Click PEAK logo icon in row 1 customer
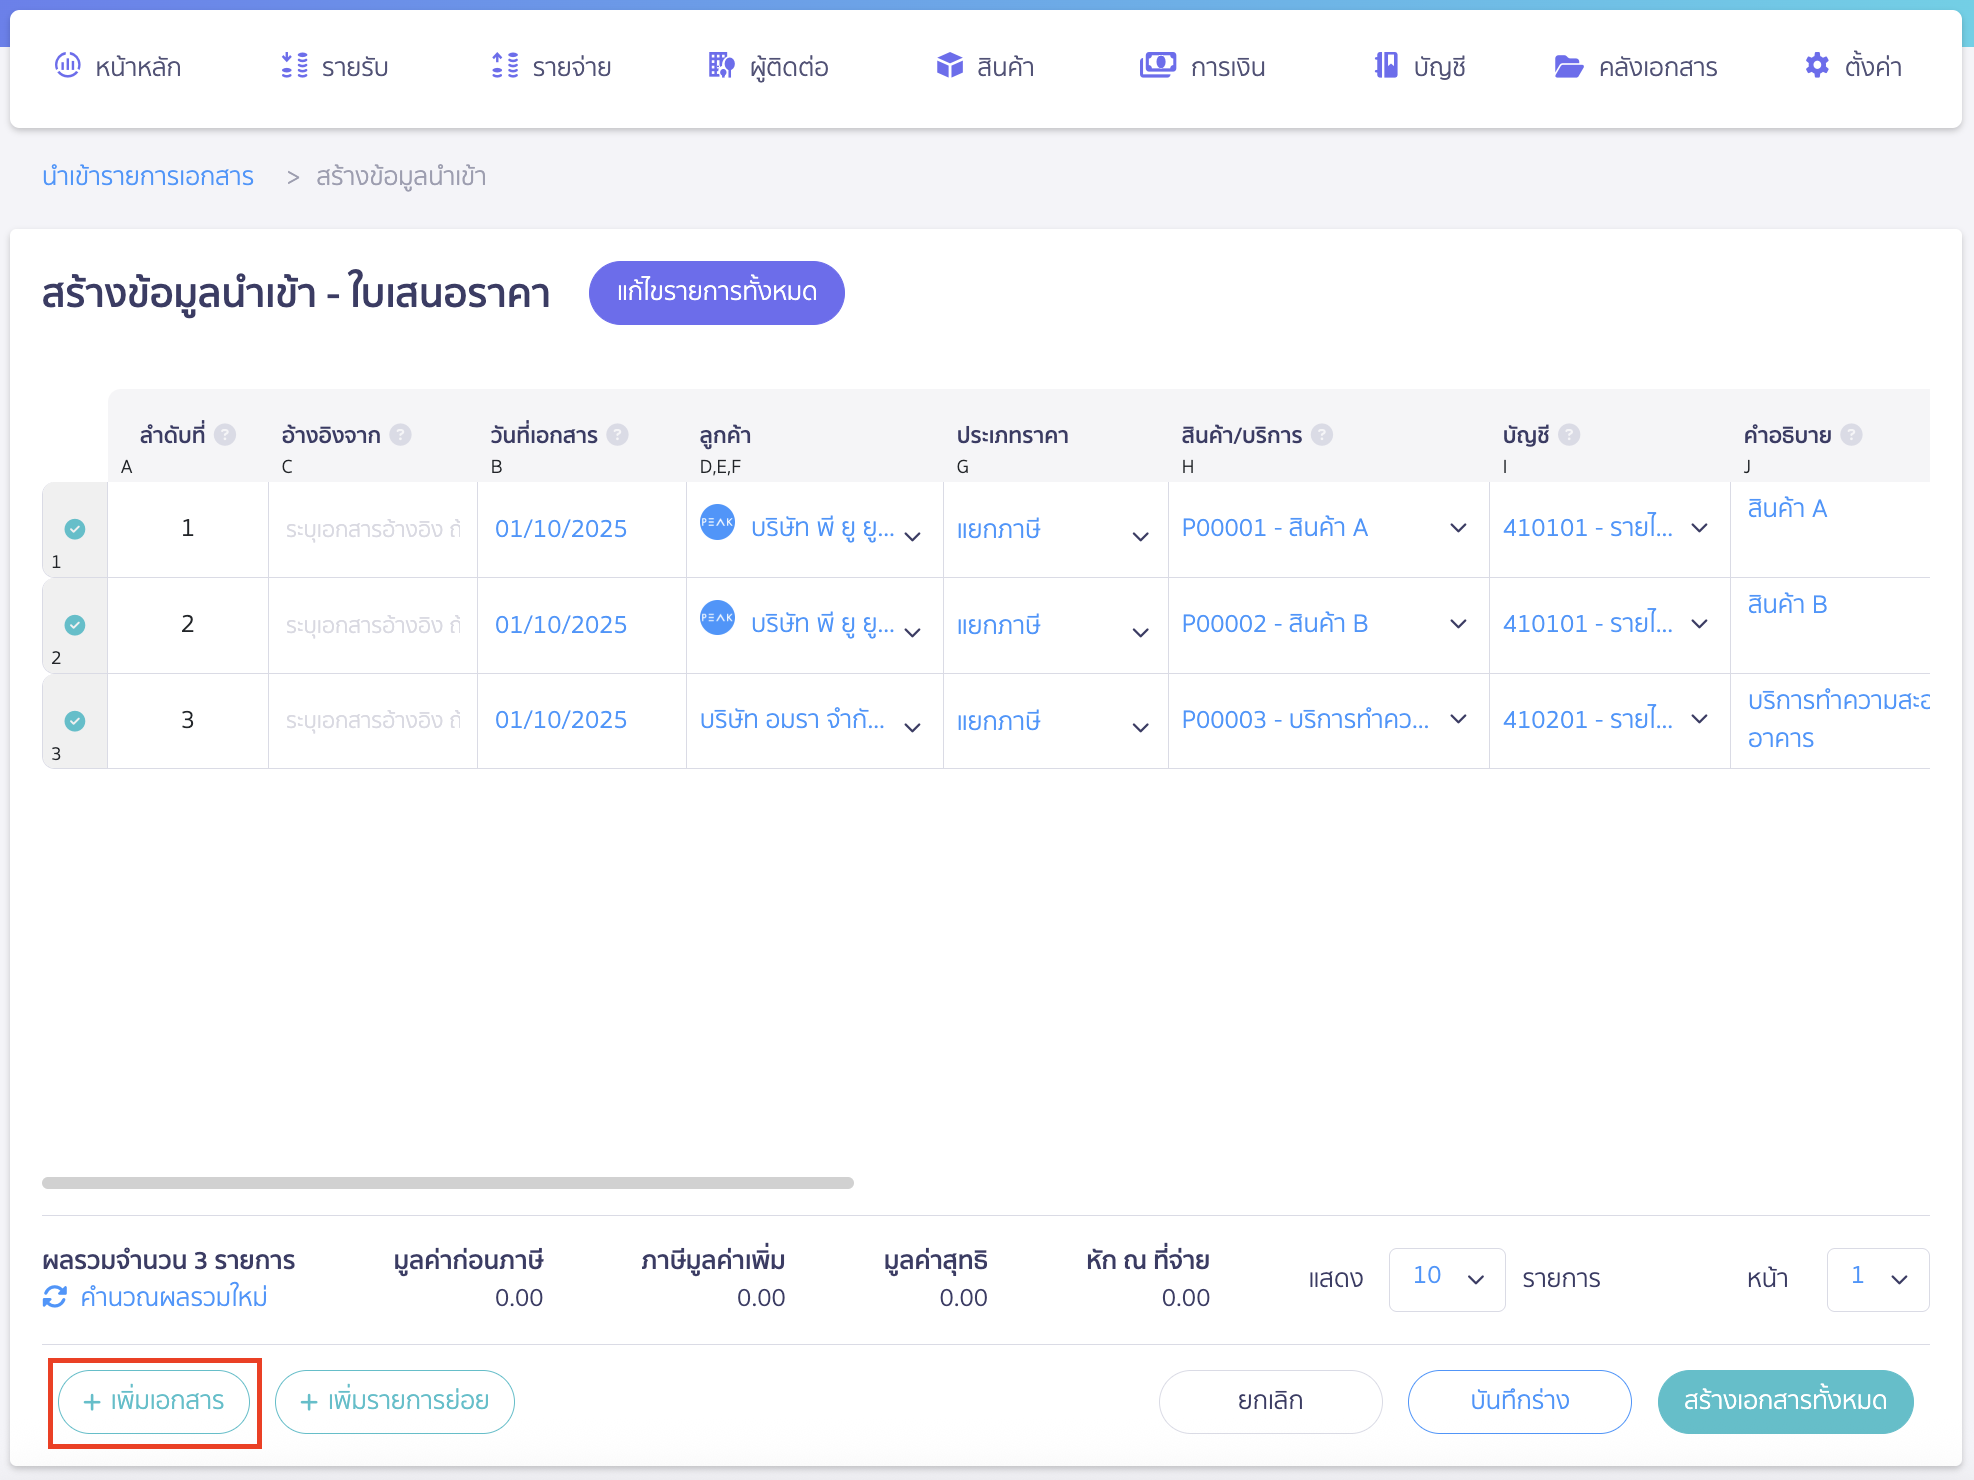1974x1480 pixels. click(x=717, y=522)
